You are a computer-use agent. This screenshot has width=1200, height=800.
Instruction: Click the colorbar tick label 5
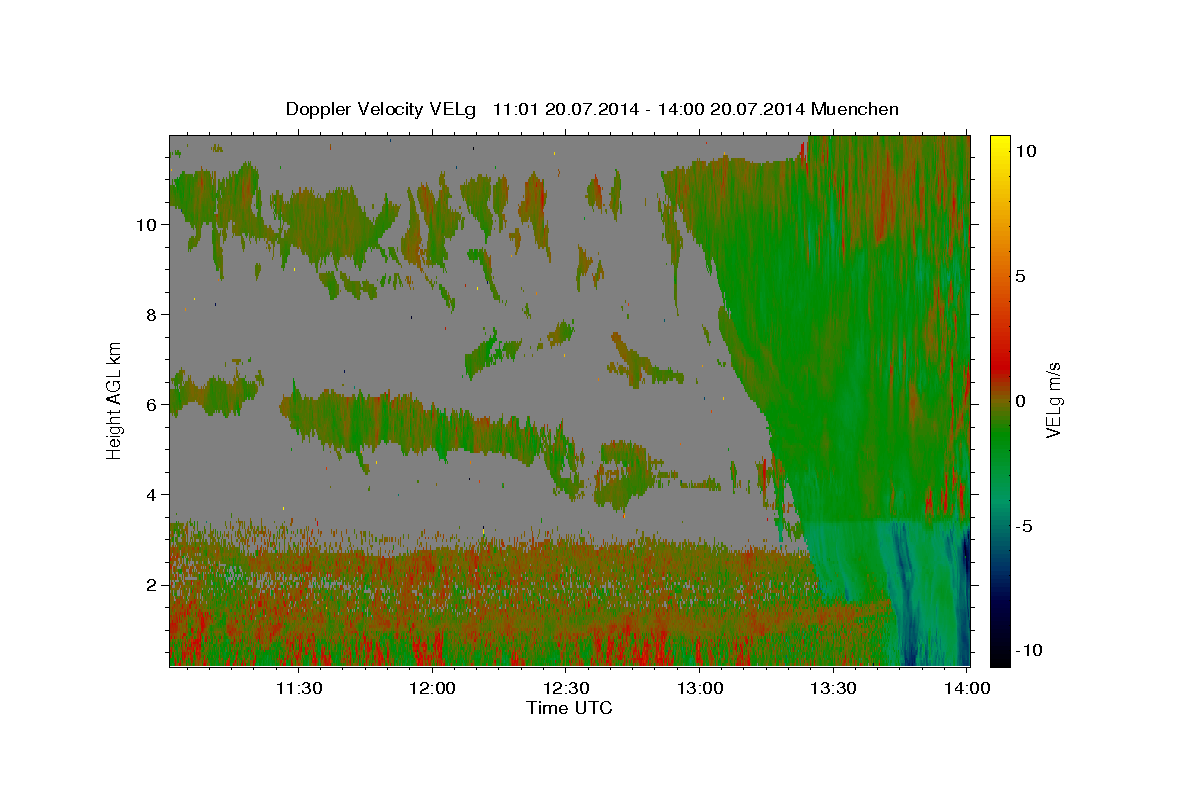(x=1021, y=276)
